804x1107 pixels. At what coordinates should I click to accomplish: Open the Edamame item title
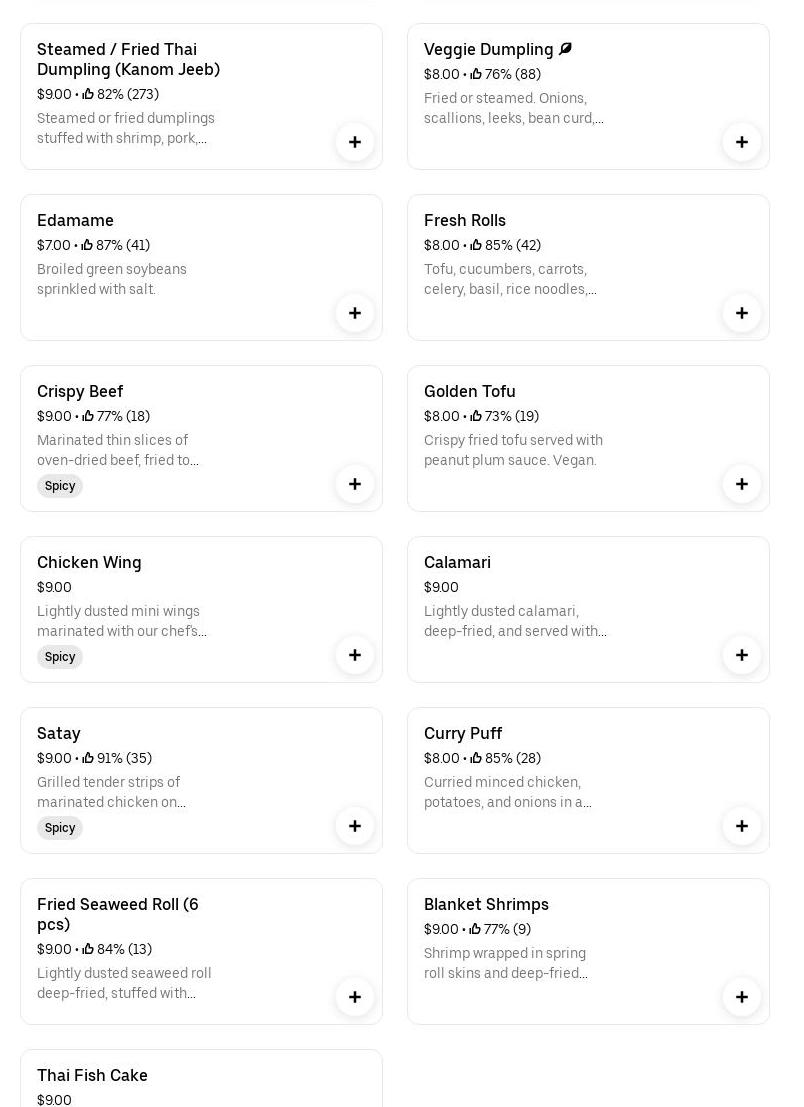[75, 220]
